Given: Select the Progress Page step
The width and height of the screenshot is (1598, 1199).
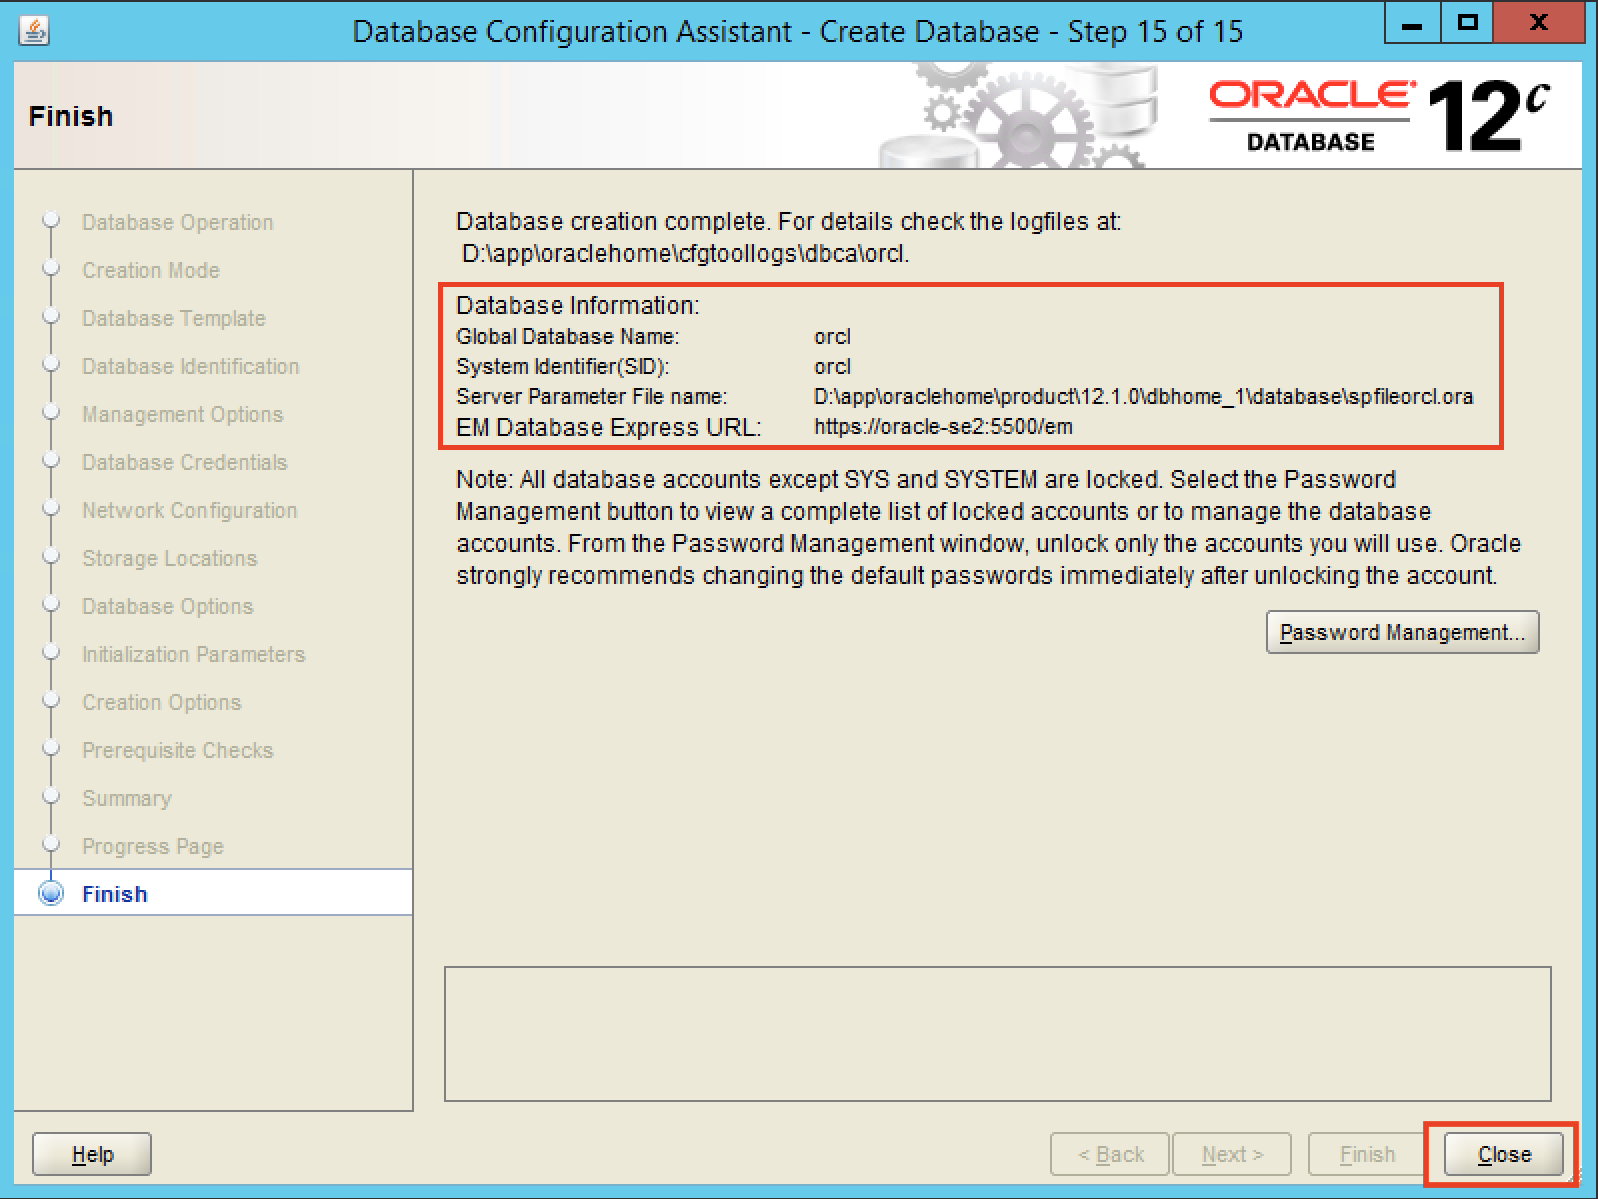Looking at the screenshot, I should click(x=152, y=846).
